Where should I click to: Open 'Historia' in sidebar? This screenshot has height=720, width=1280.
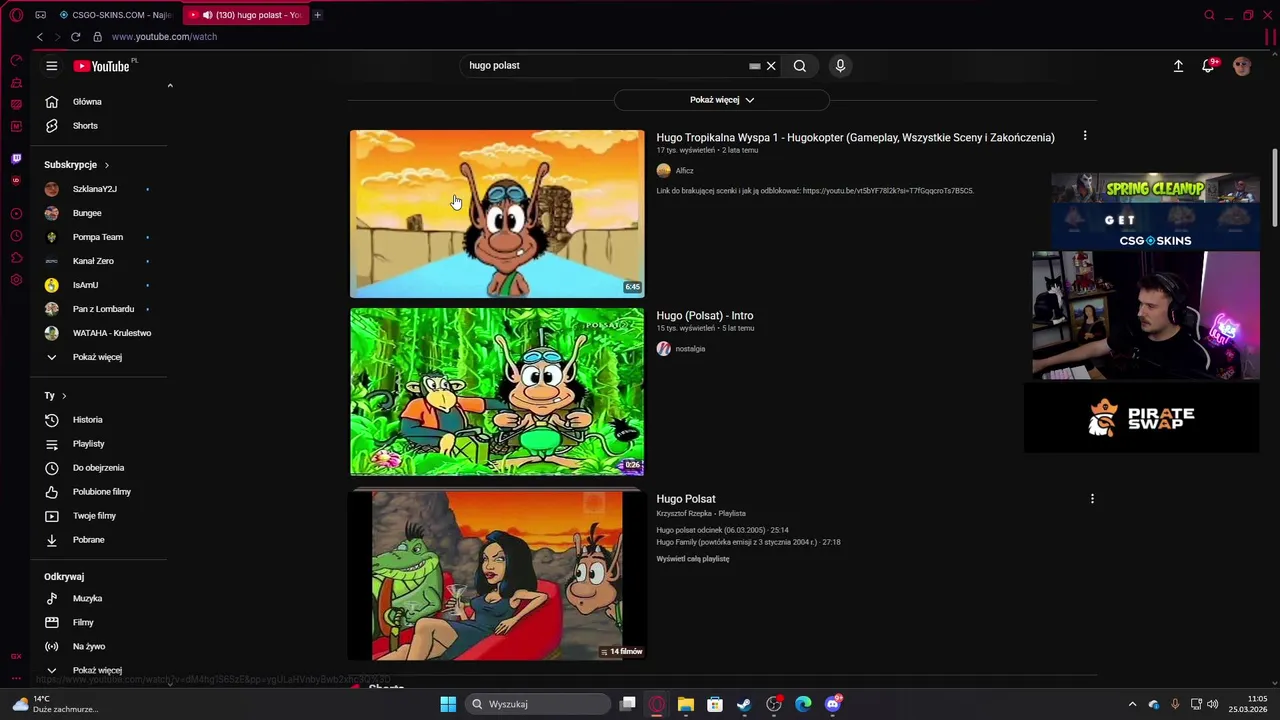(87, 420)
